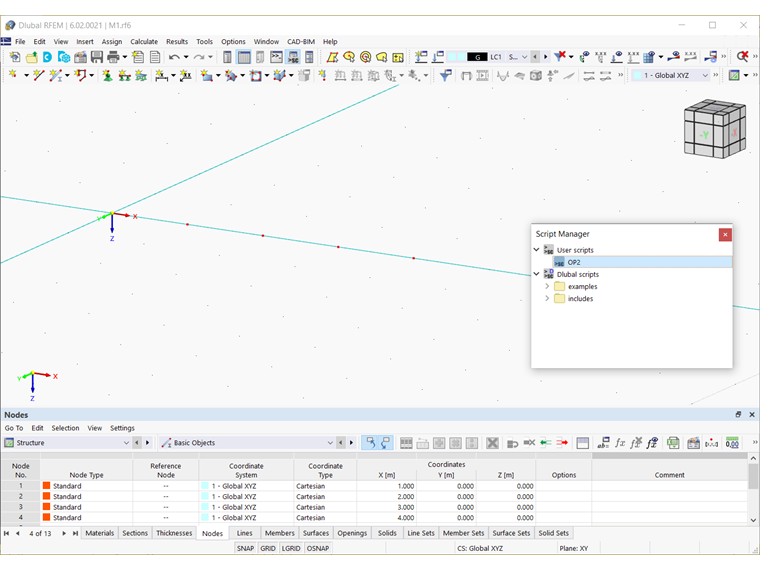Viewport: 760px width, 570px height.
Task: Go to next load case arrow
Action: click(x=546, y=57)
